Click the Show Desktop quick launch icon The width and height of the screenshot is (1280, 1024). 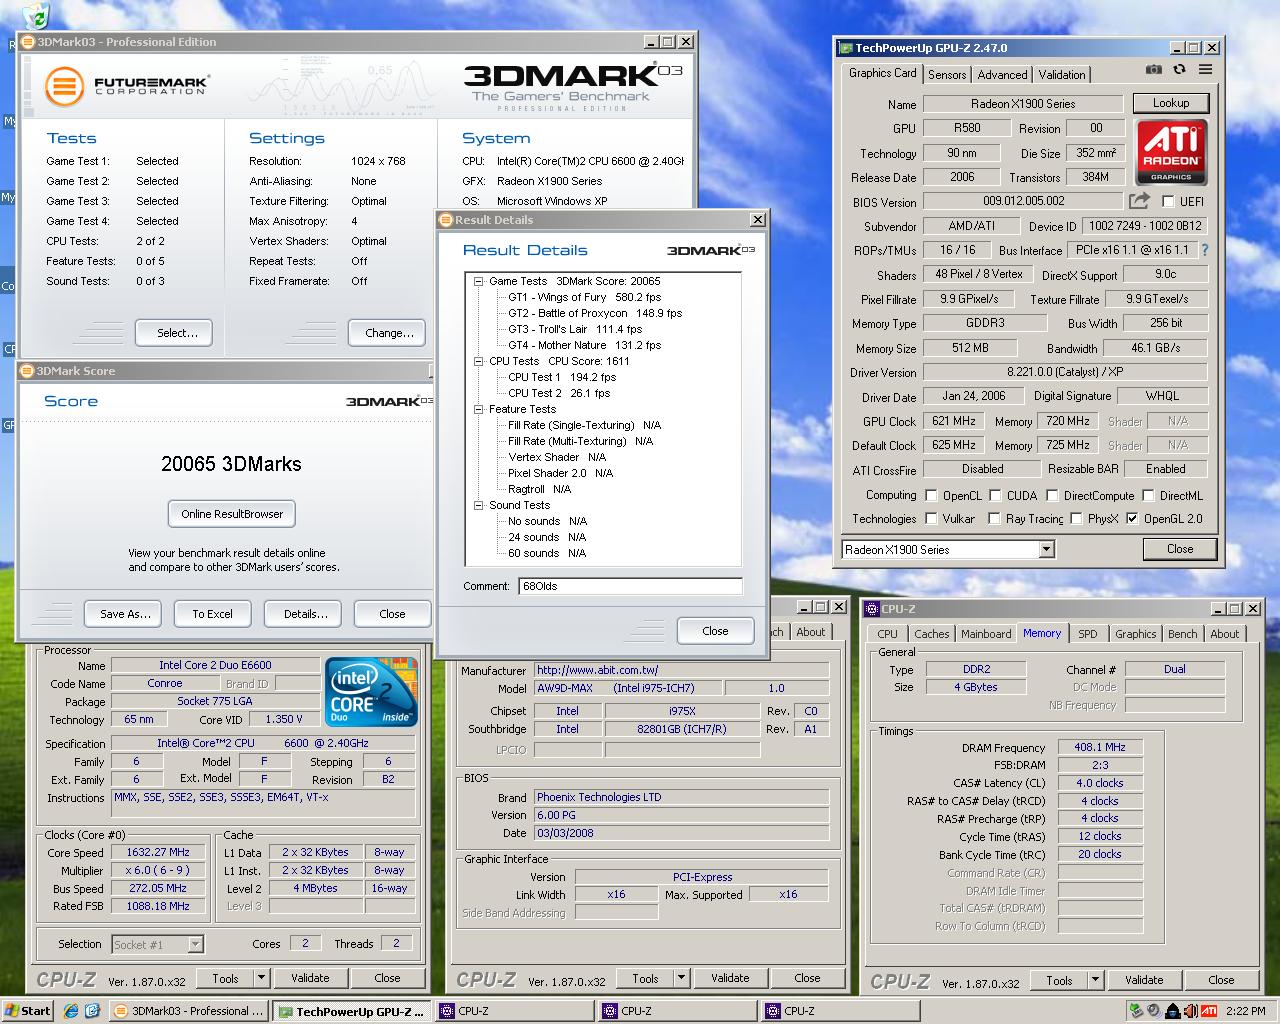point(91,1010)
